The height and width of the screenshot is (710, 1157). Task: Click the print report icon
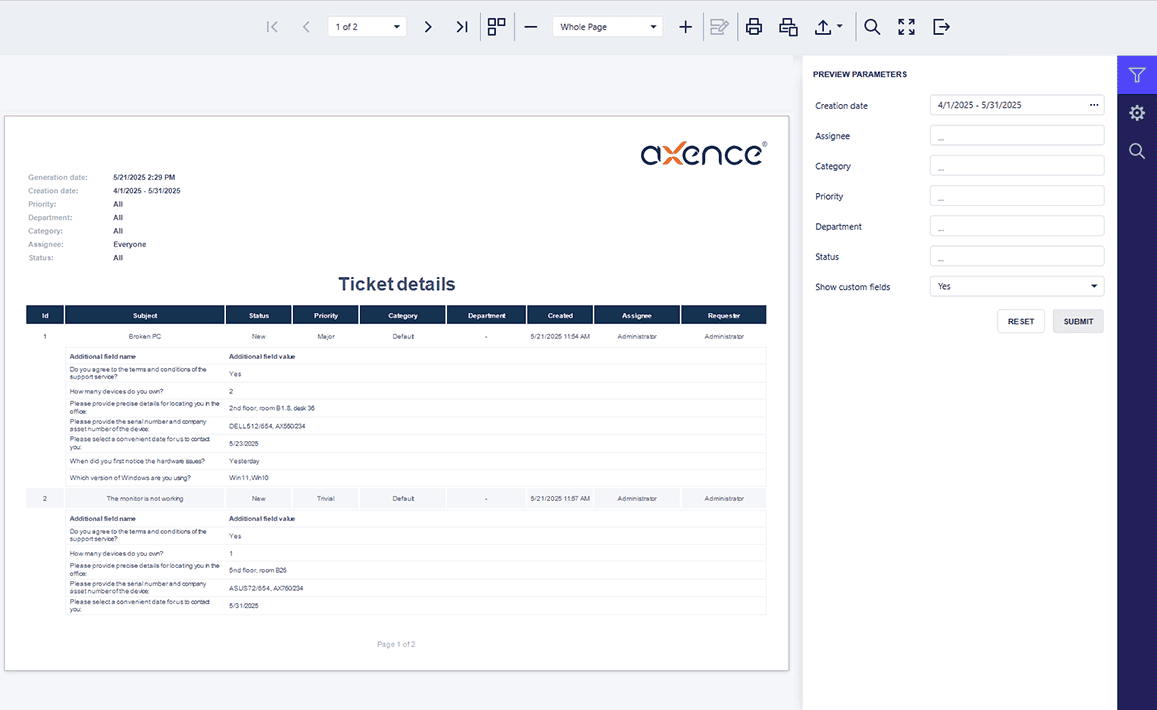(x=754, y=27)
